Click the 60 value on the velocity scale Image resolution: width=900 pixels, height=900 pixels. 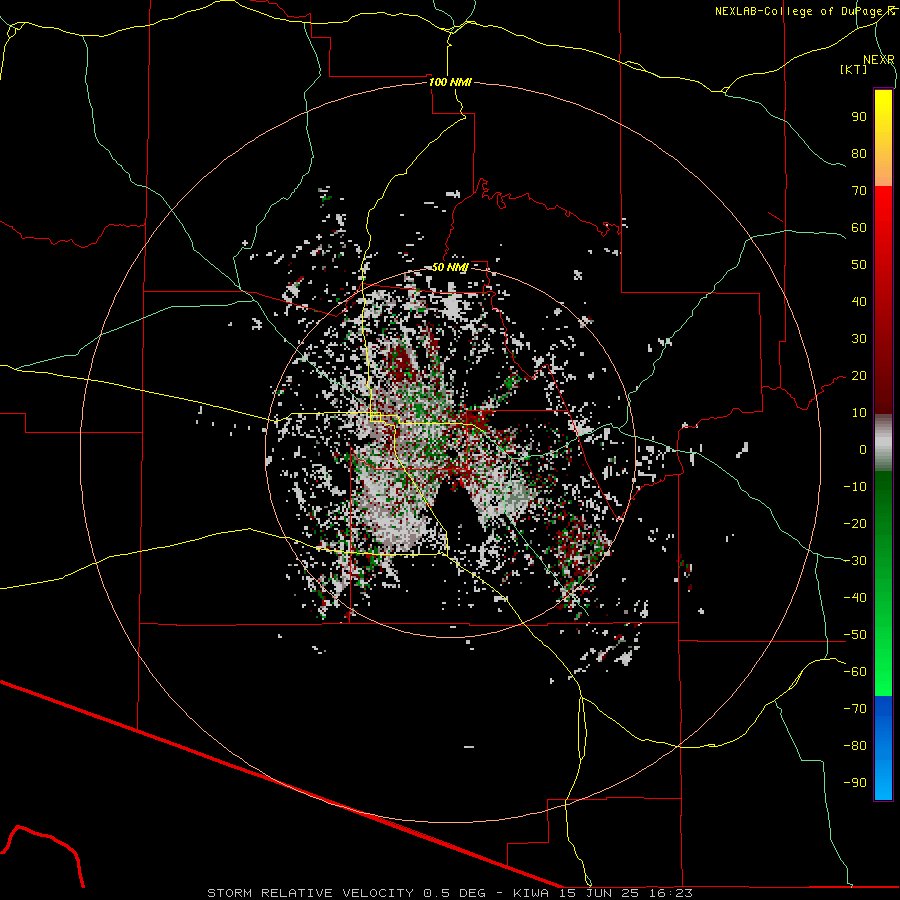tap(859, 228)
